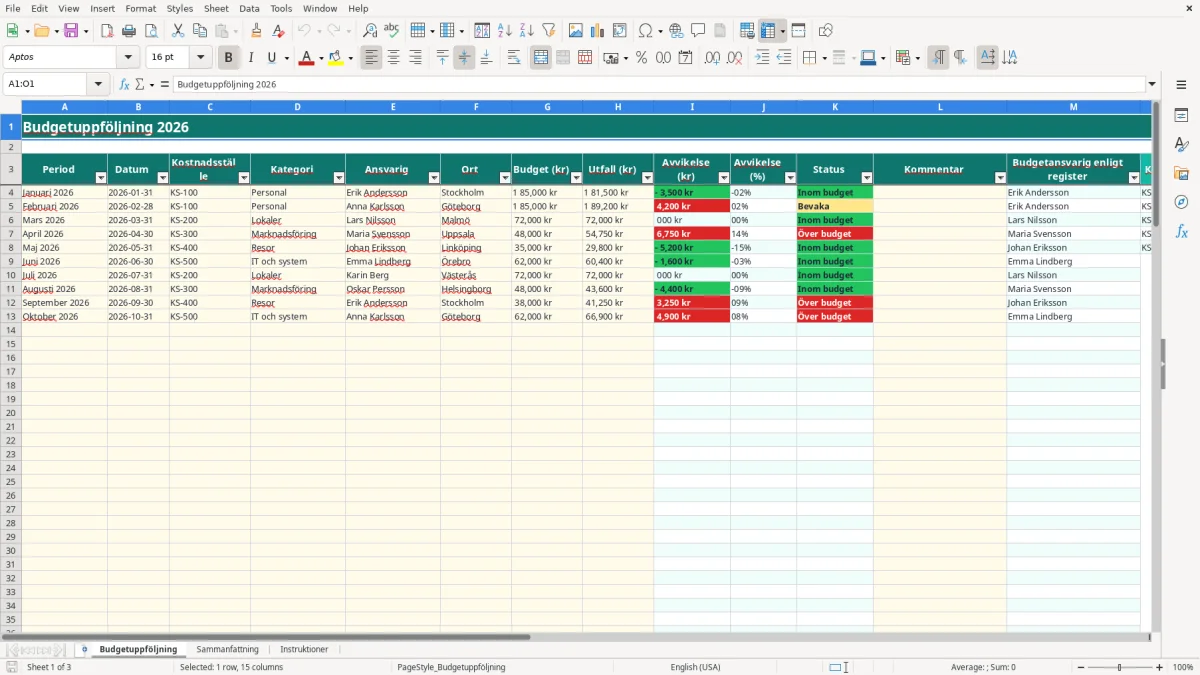Select row header 7

click(11, 234)
